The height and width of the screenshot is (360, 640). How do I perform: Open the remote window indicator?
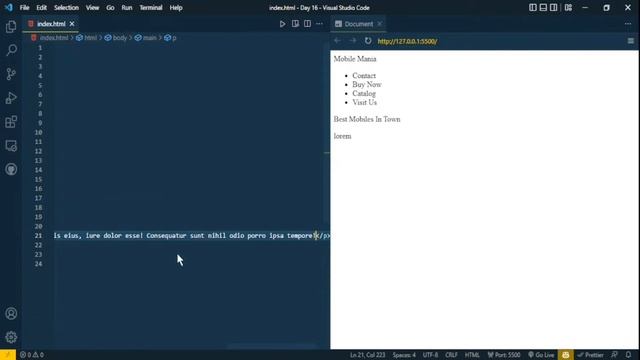coord(8,355)
